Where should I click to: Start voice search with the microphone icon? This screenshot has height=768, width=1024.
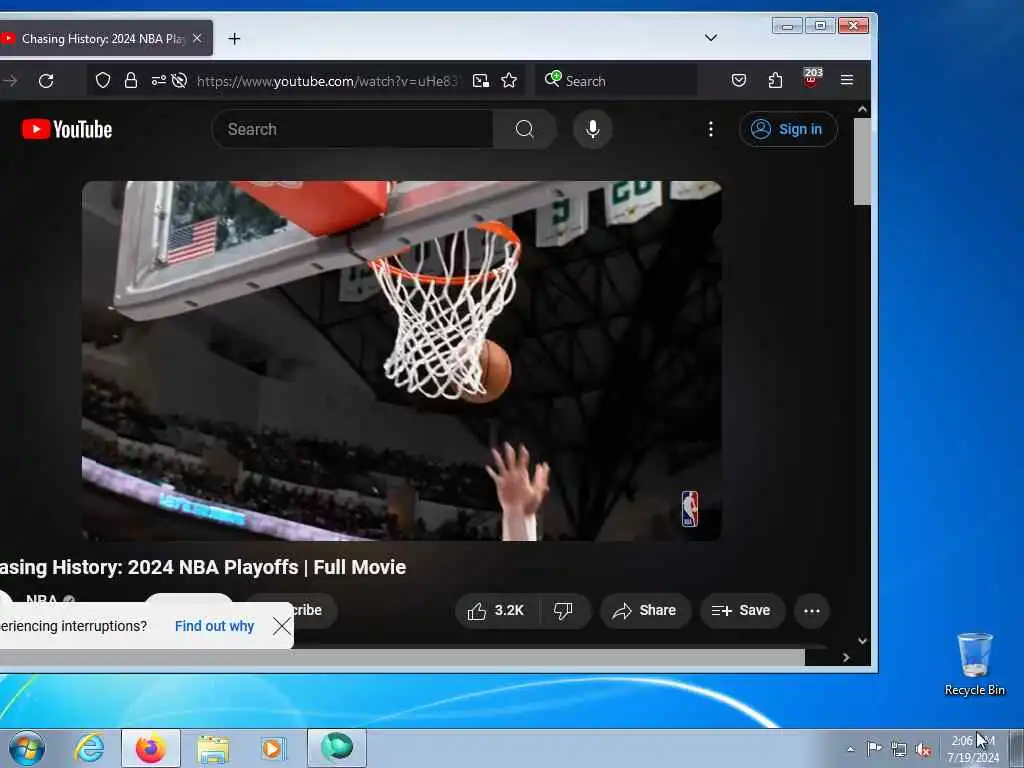[592, 129]
